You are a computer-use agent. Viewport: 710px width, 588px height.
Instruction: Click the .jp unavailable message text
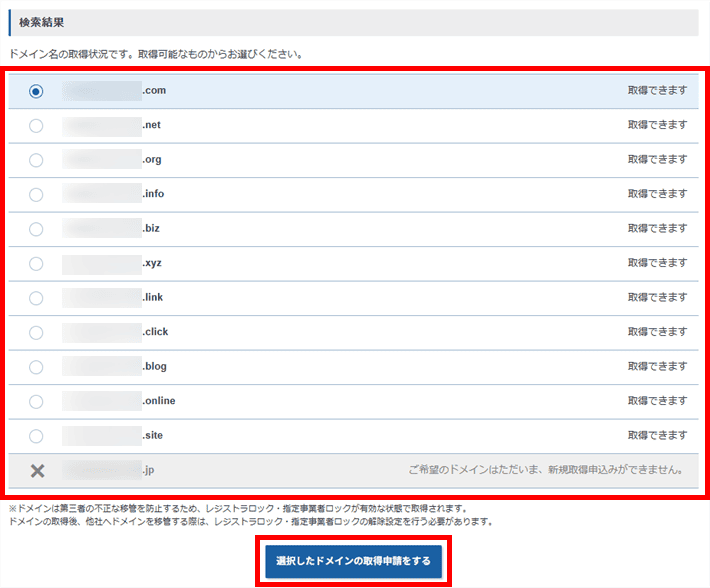[x=546, y=470]
